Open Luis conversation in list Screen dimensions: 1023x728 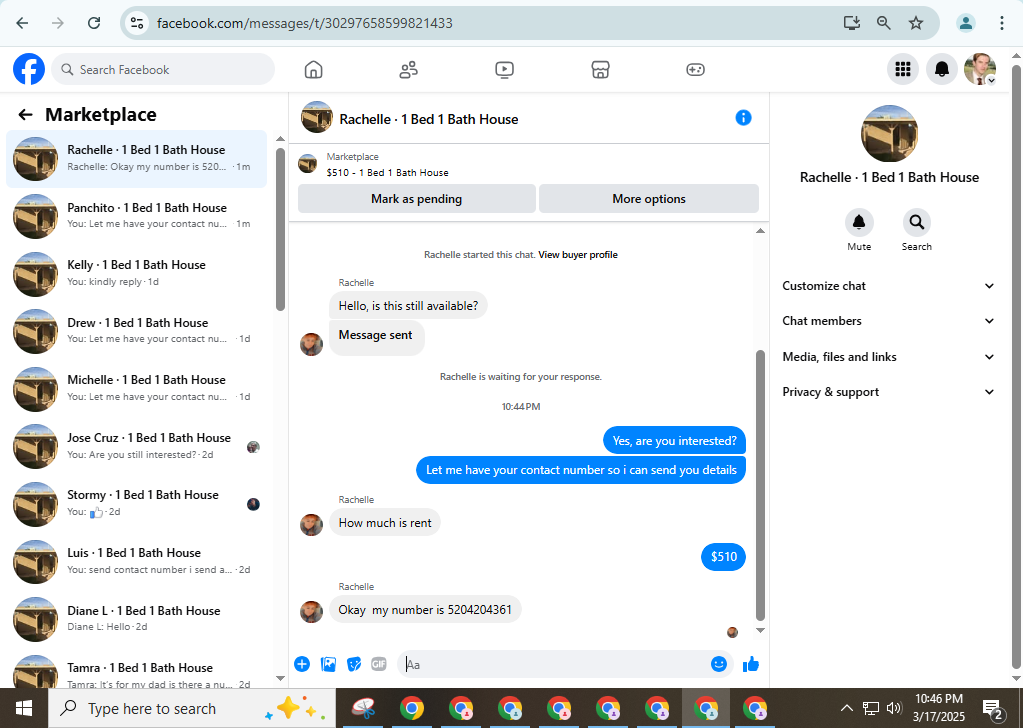[136, 561]
